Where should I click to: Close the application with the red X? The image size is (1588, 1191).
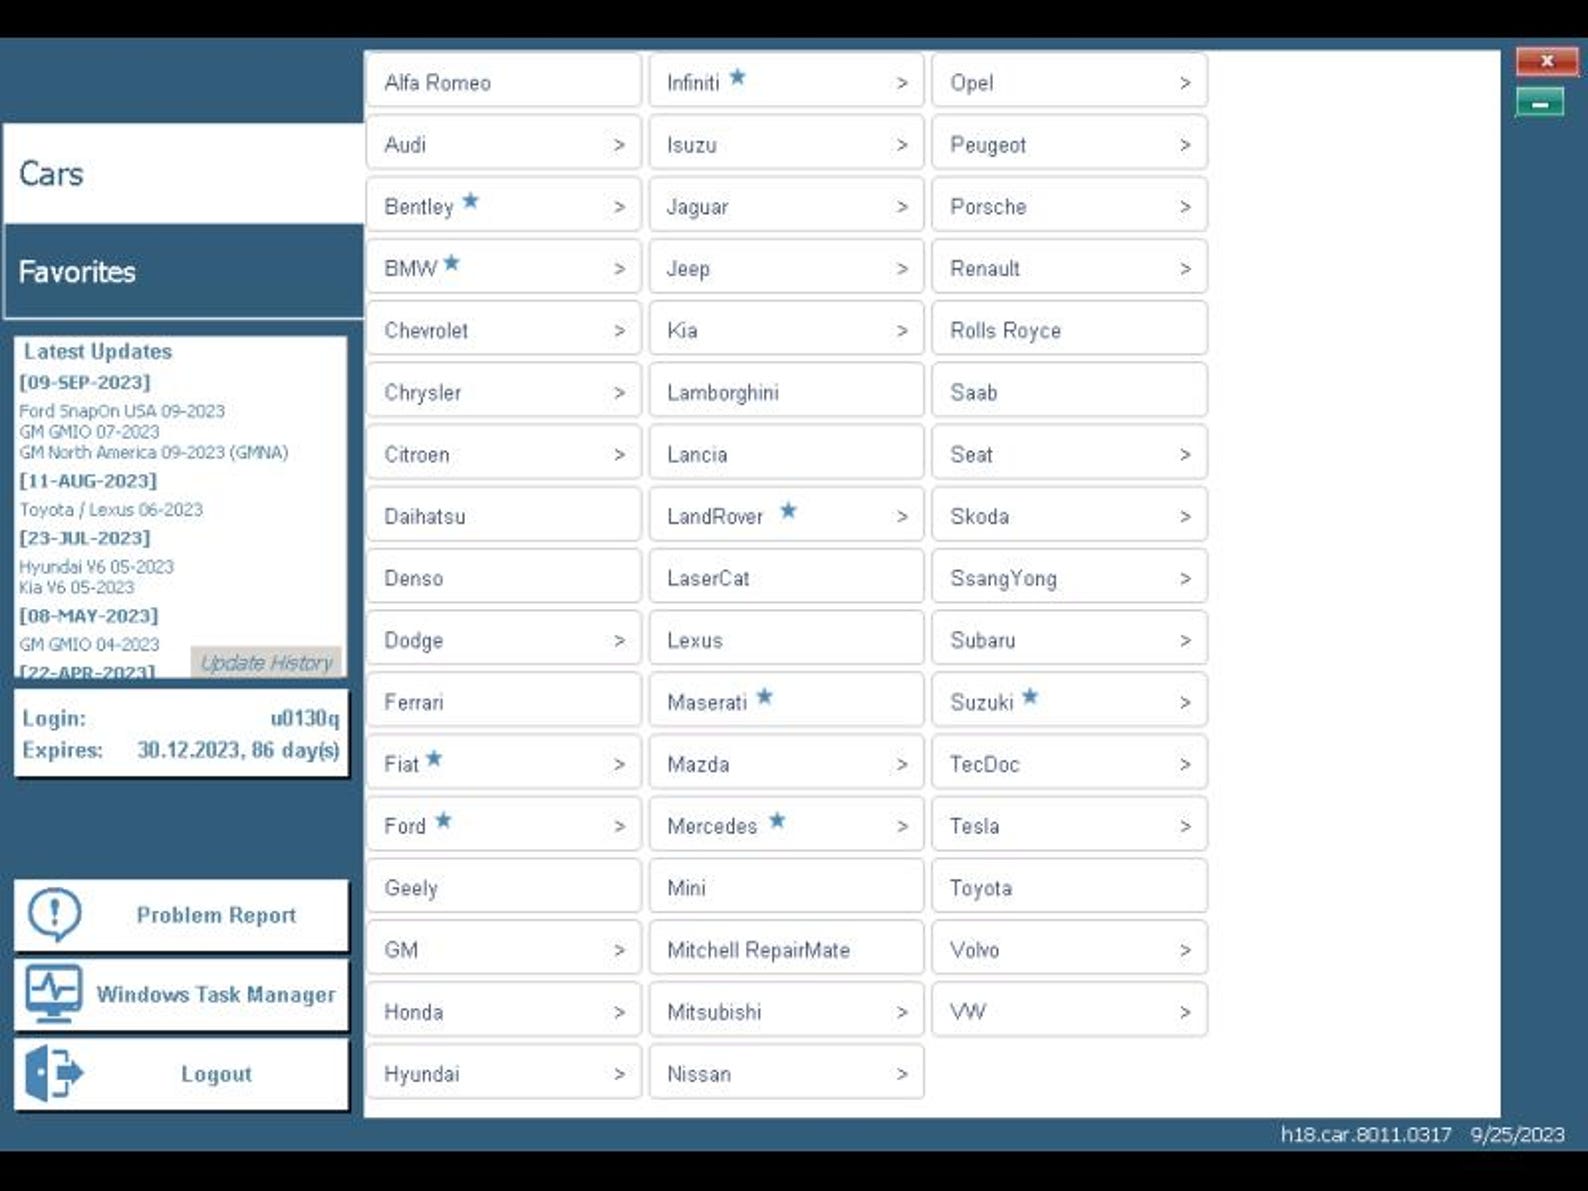point(1546,61)
